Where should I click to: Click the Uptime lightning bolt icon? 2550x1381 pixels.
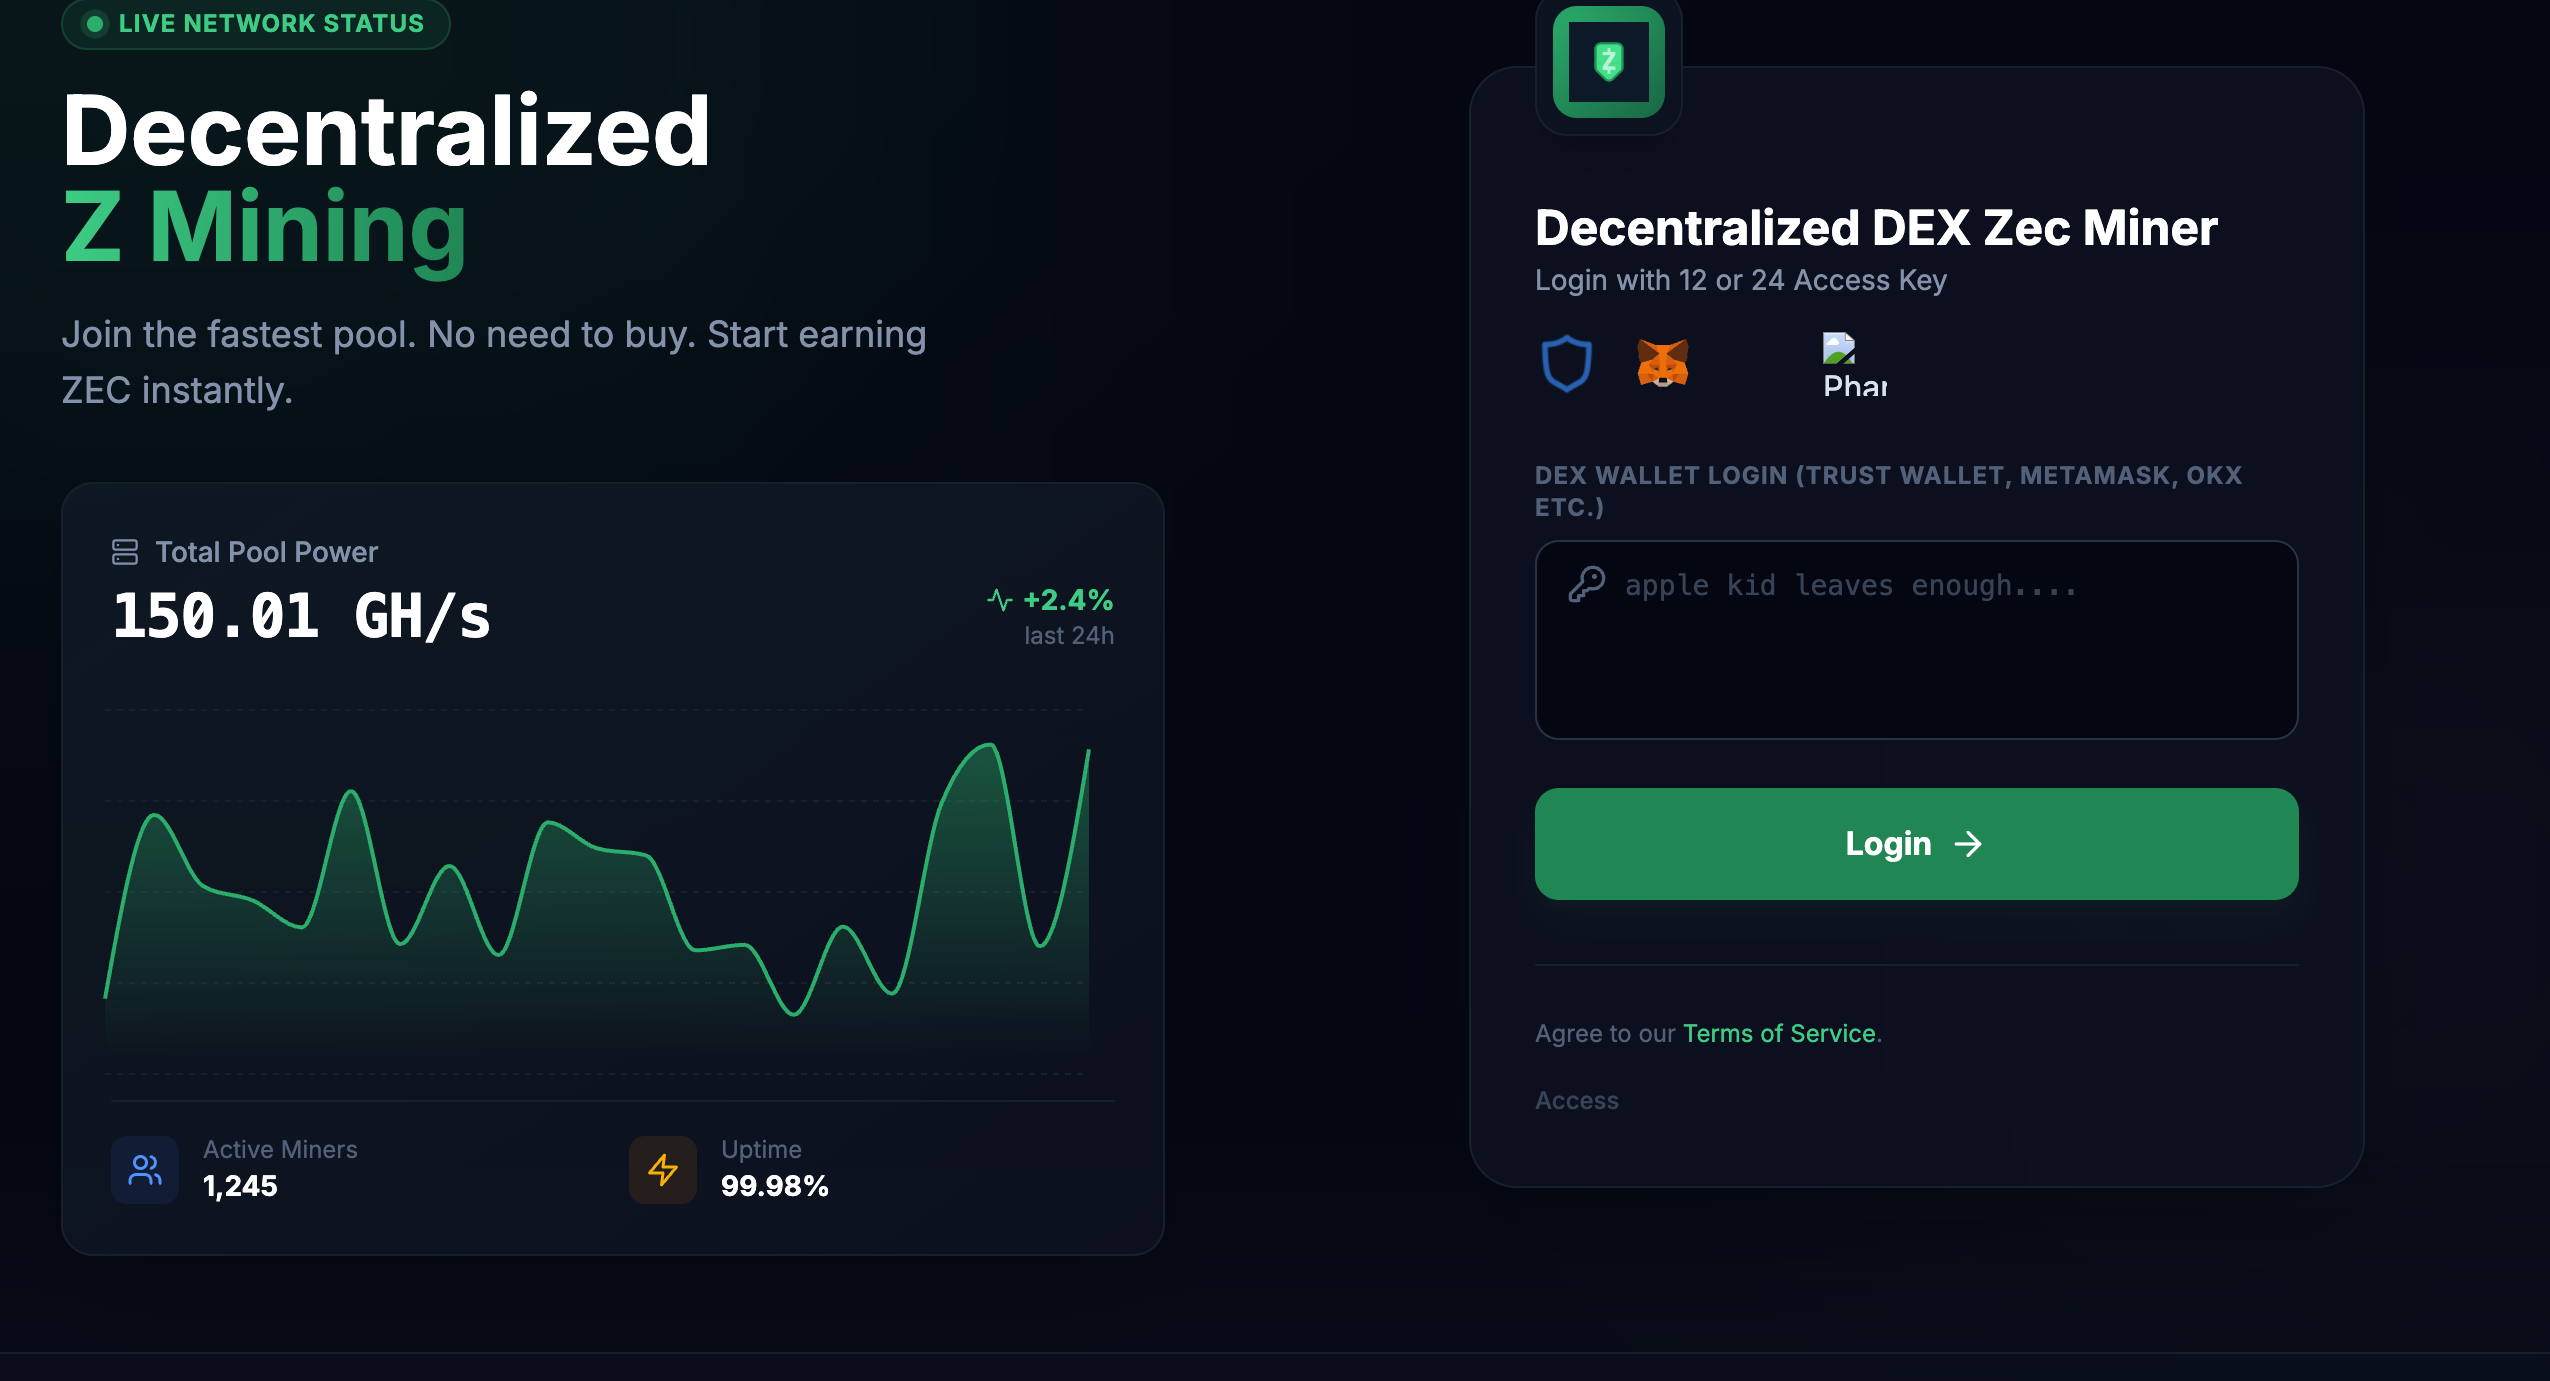coord(663,1170)
